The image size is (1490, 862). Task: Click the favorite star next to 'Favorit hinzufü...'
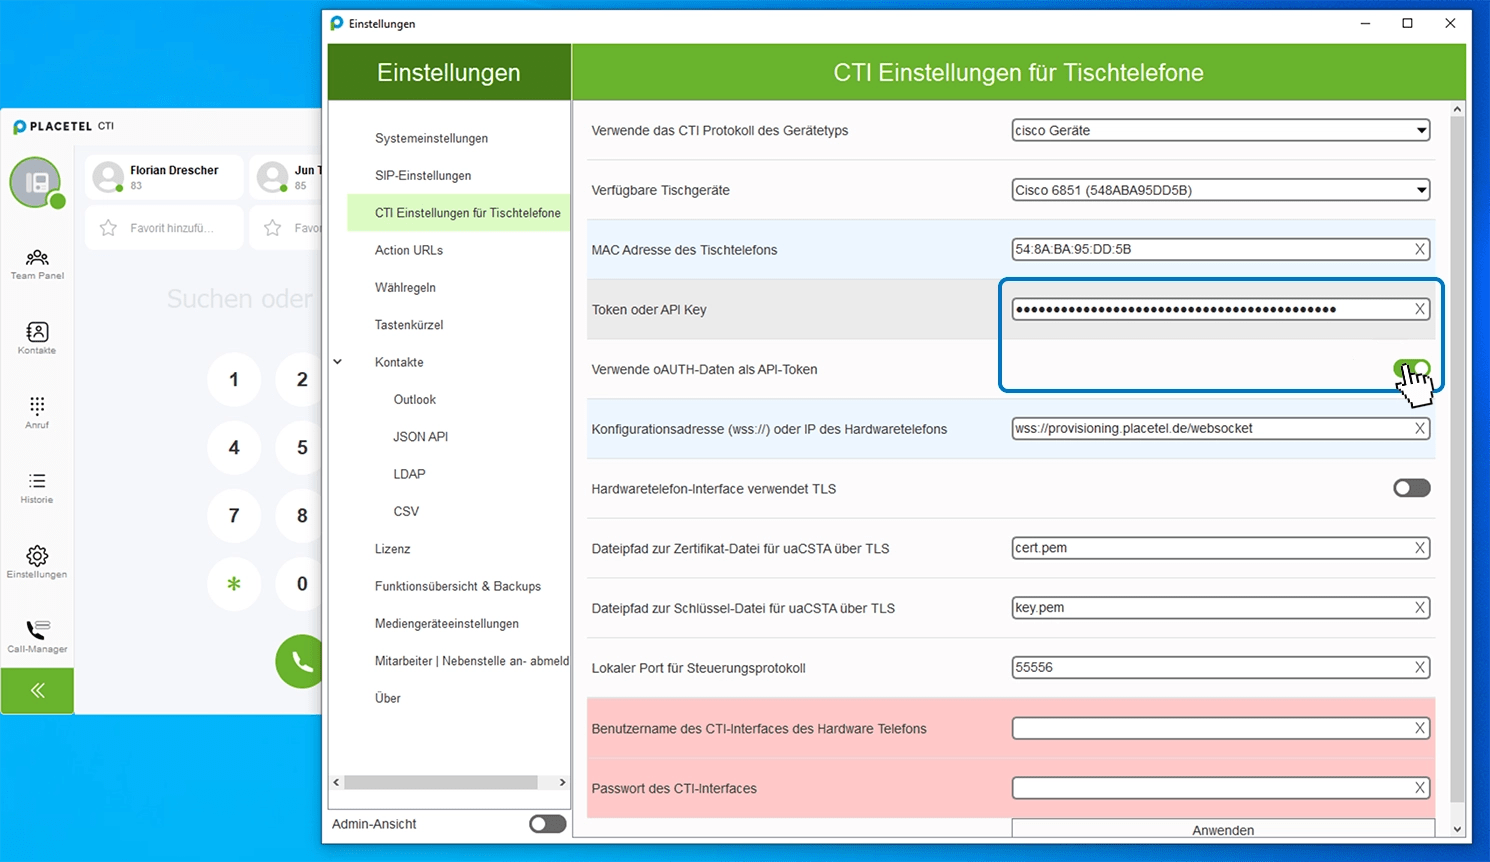pos(108,228)
